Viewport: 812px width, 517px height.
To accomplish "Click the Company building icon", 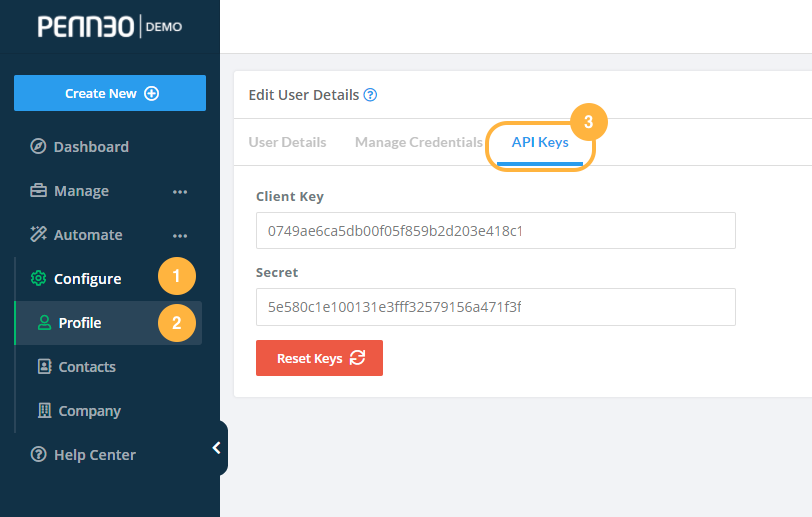I will point(45,411).
